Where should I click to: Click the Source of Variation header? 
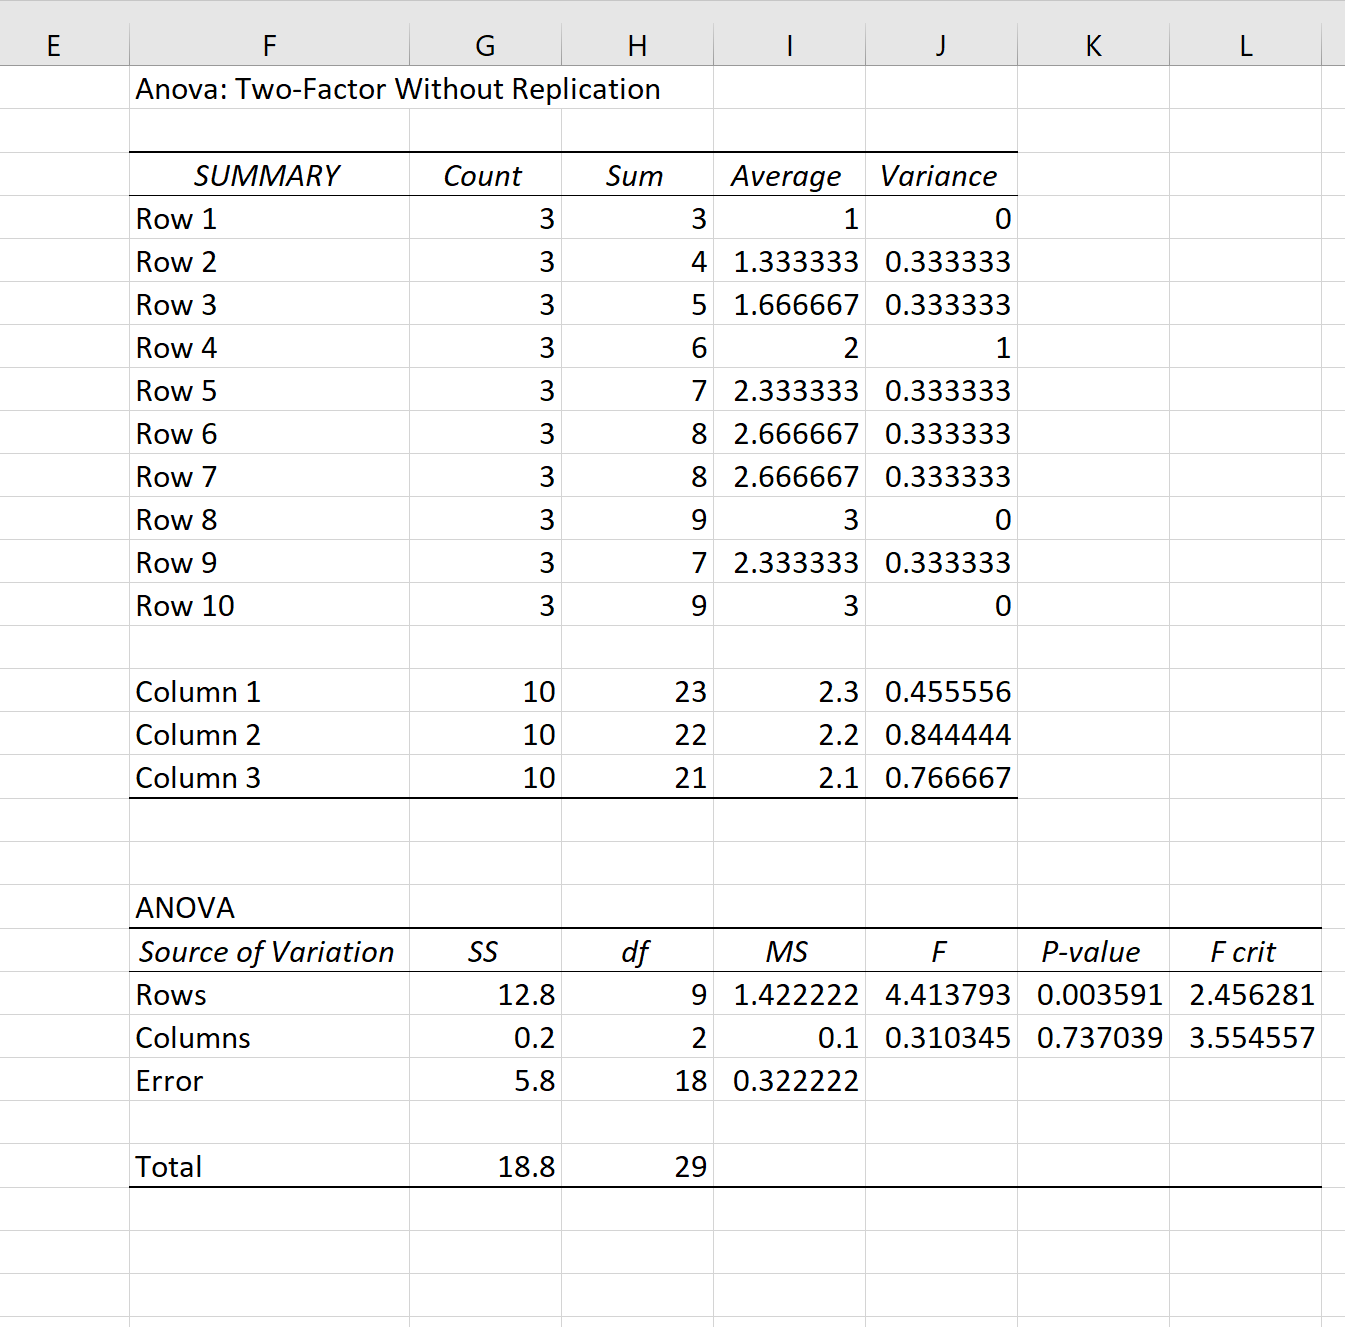pos(269,951)
